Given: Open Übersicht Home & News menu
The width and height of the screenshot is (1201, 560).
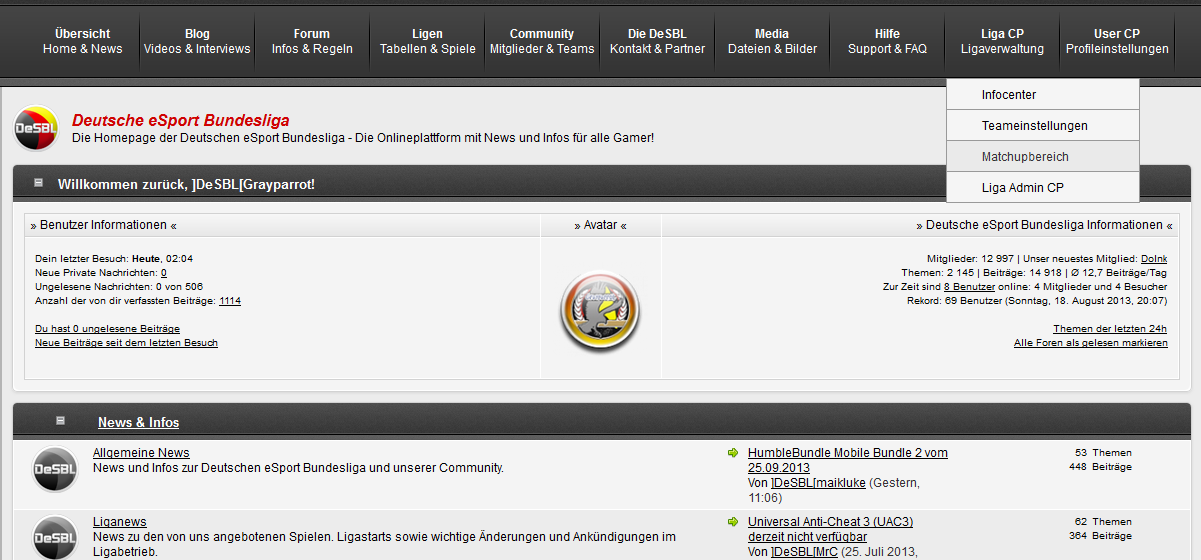Looking at the screenshot, I should (83, 41).
